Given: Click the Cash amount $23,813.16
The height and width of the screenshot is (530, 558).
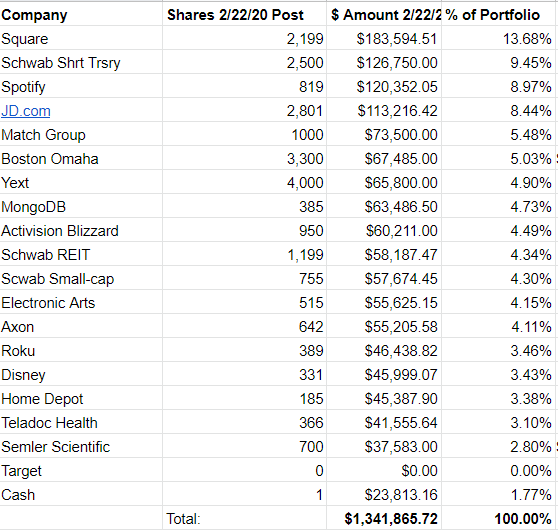Looking at the screenshot, I should [x=384, y=495].
